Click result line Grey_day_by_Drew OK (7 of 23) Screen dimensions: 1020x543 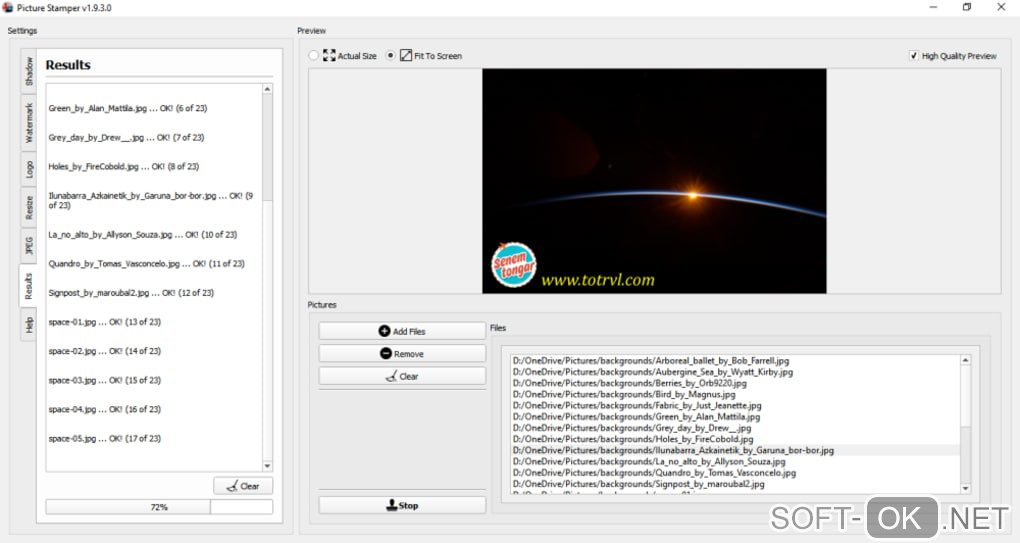(x=126, y=138)
